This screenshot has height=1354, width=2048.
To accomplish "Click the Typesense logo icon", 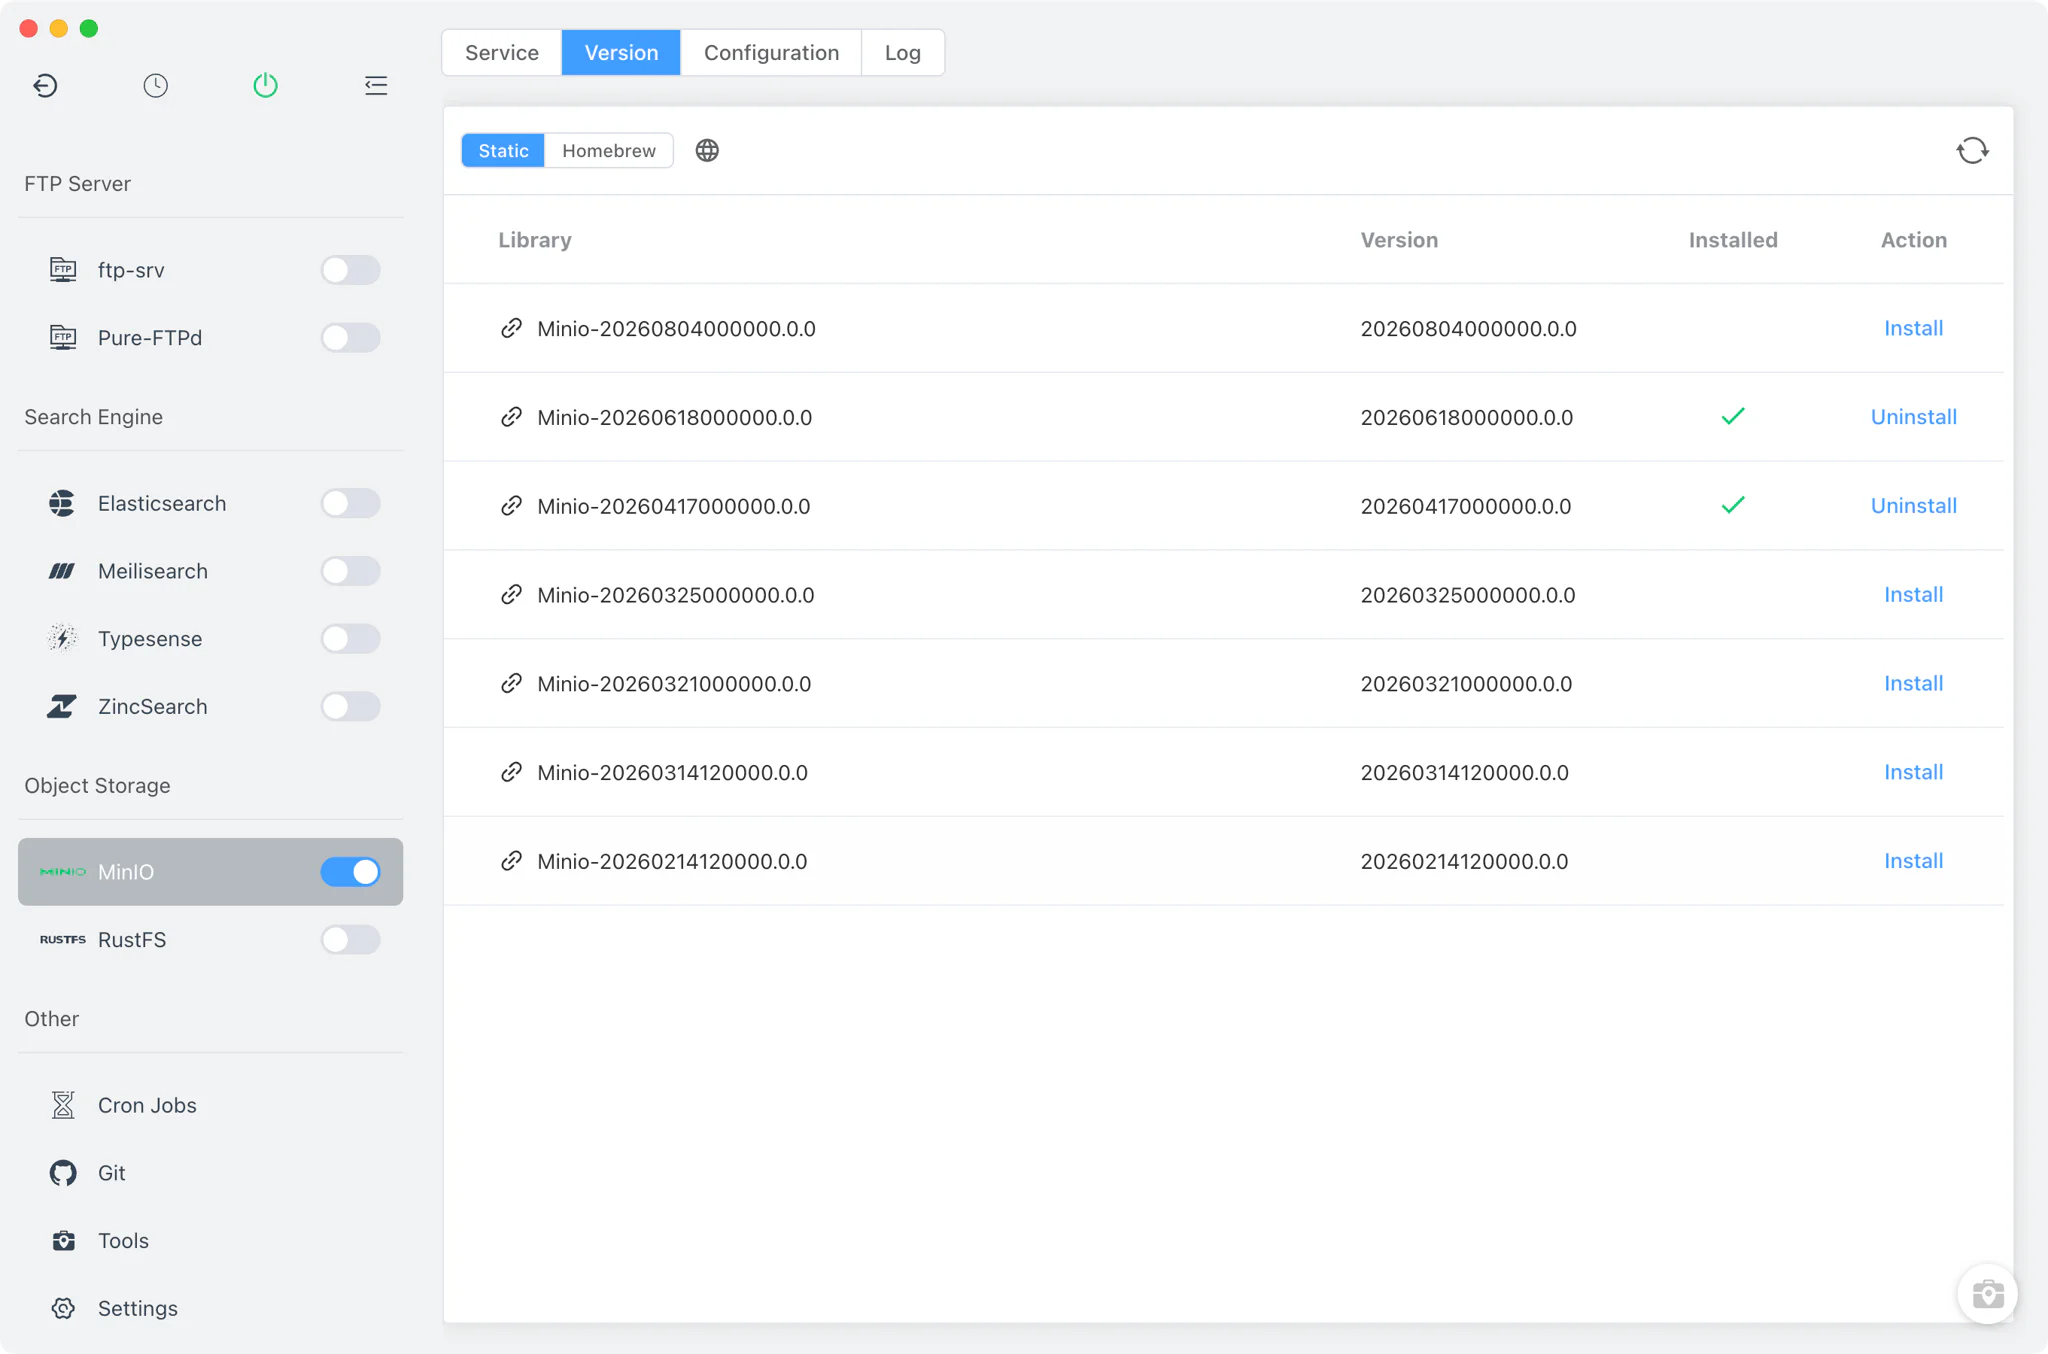I will 62,638.
